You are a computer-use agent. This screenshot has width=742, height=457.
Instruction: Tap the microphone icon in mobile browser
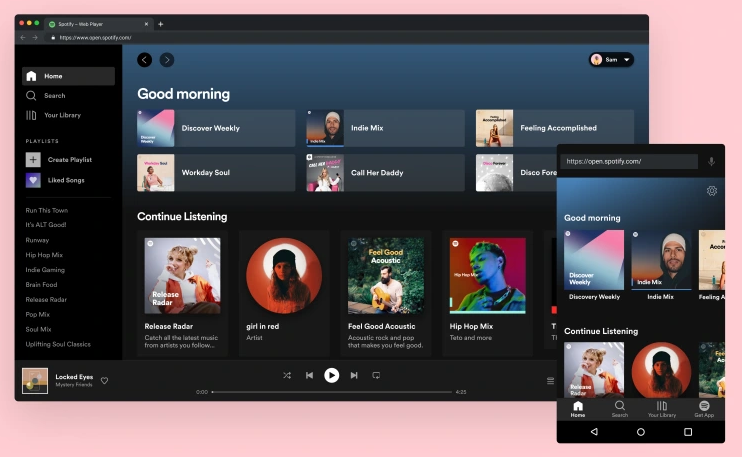[711, 161]
